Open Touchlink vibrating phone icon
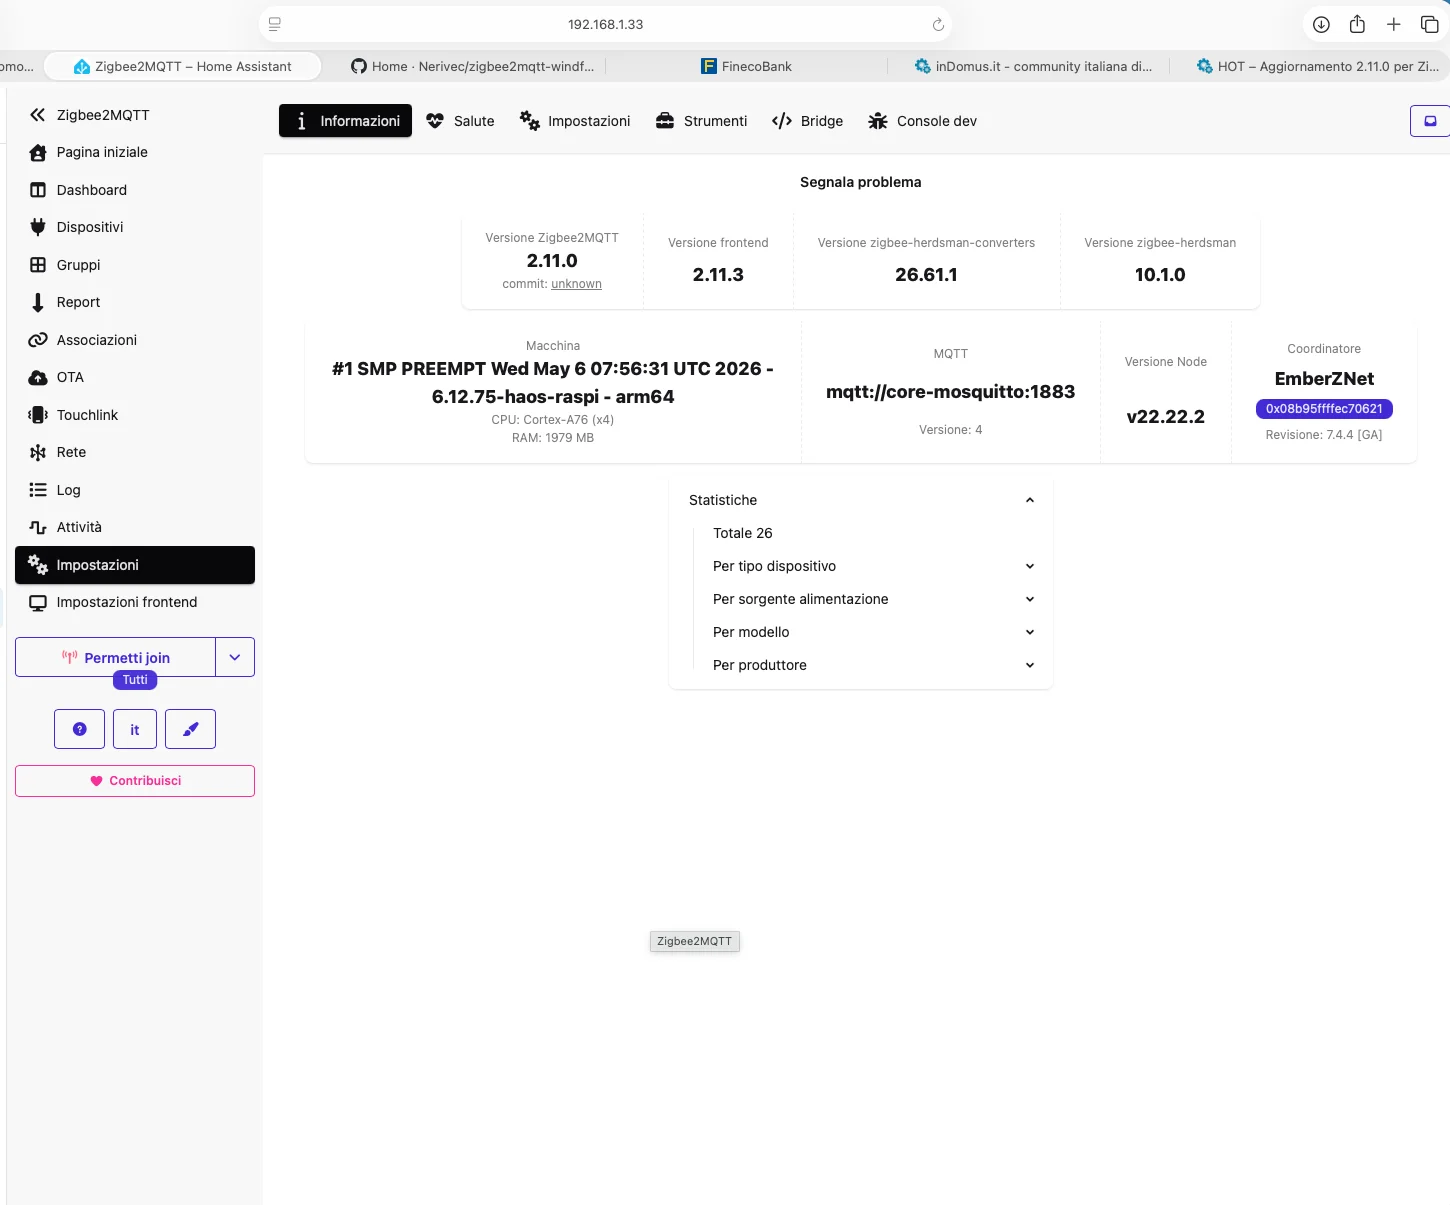Image resolution: width=1450 pixels, height=1205 pixels. (x=38, y=415)
